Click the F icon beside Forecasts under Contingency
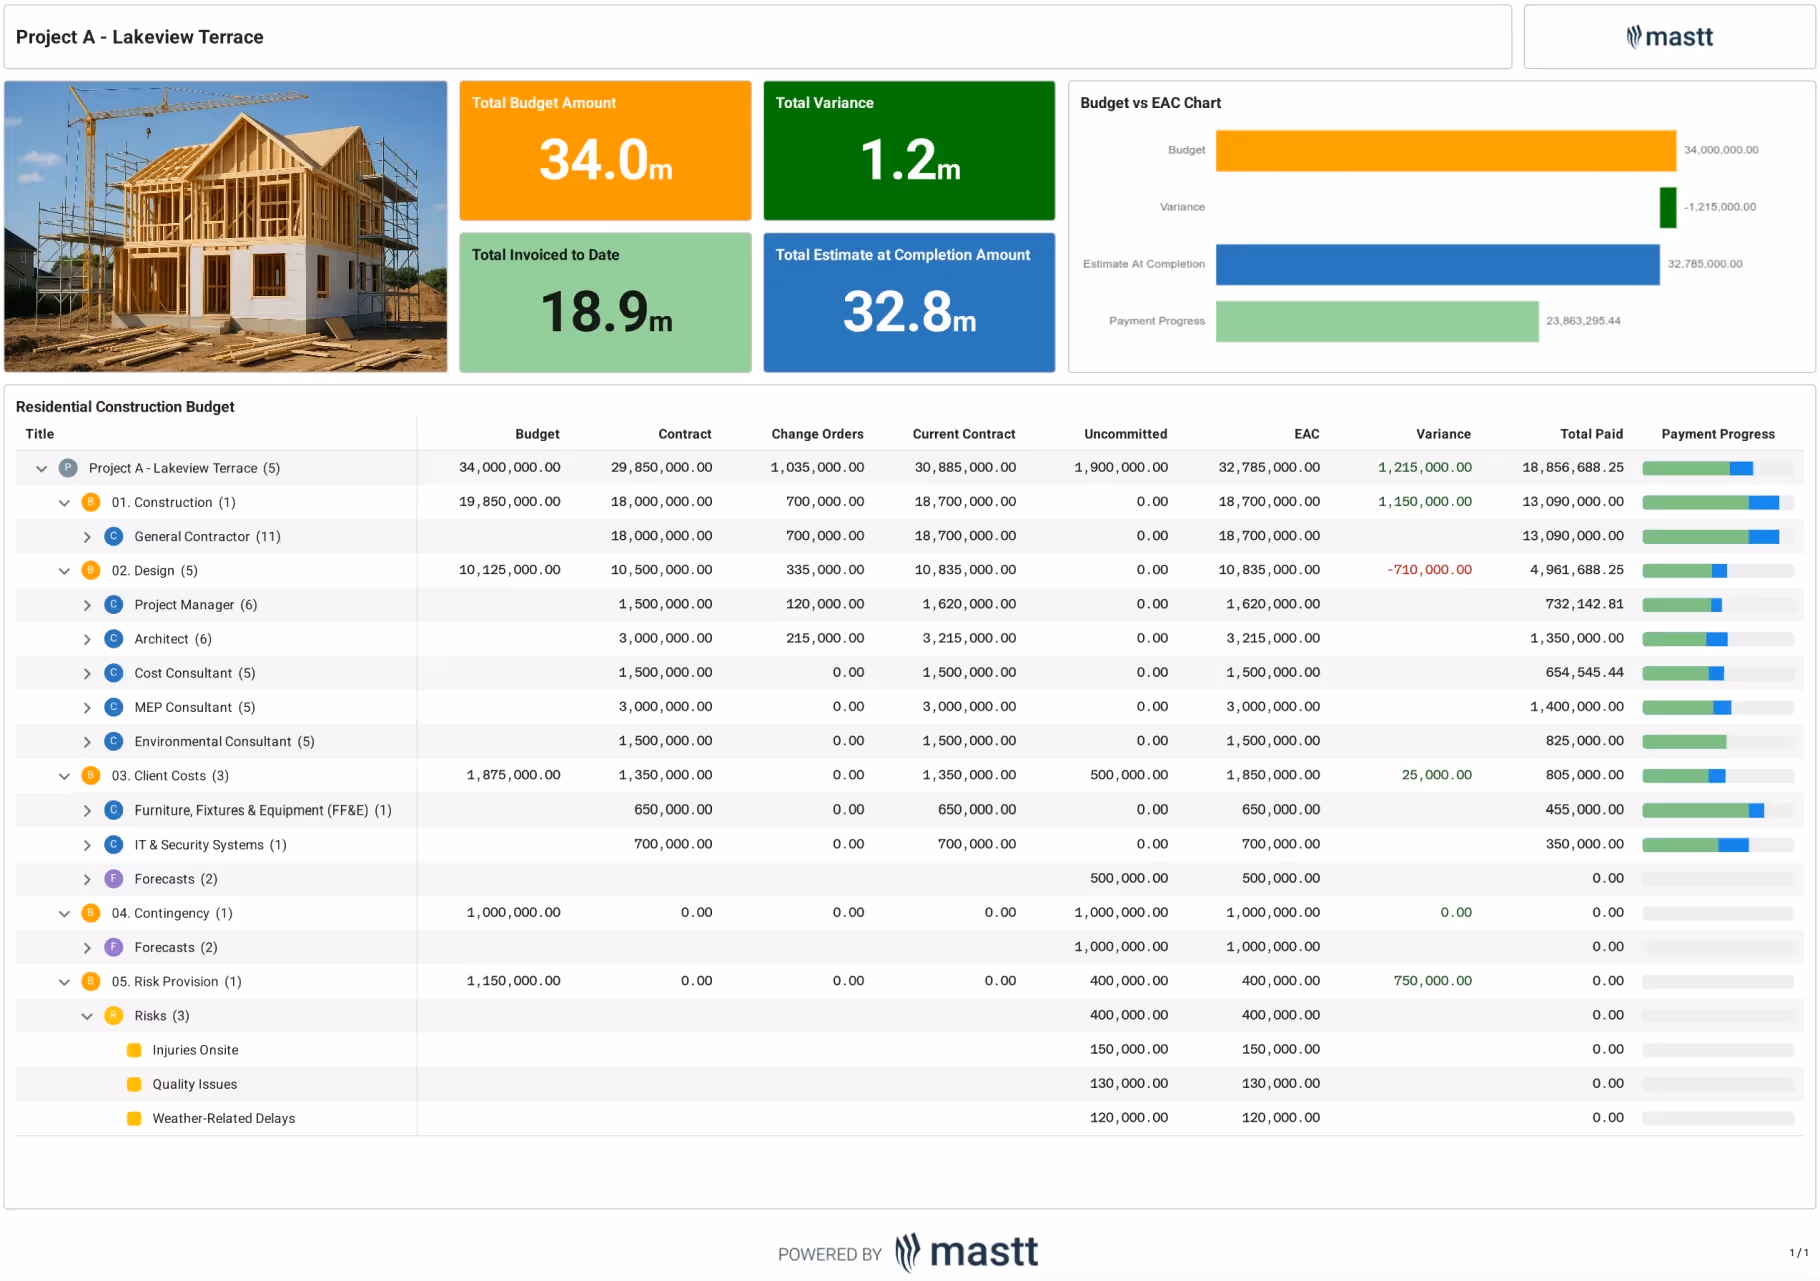The height and width of the screenshot is (1281, 1820). click(113, 947)
